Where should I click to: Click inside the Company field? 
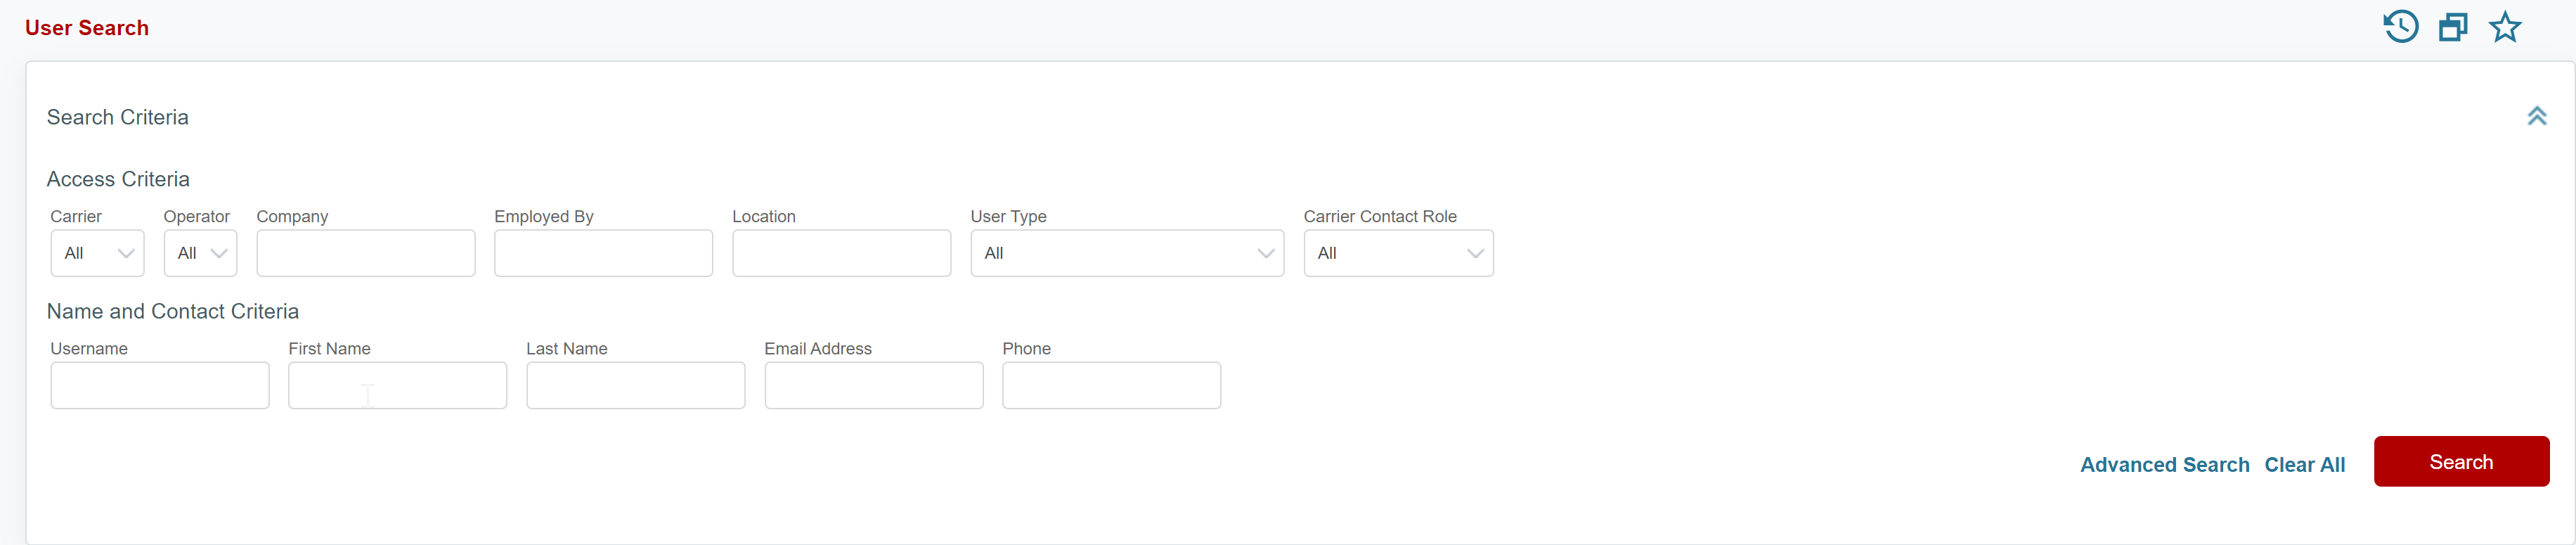365,253
